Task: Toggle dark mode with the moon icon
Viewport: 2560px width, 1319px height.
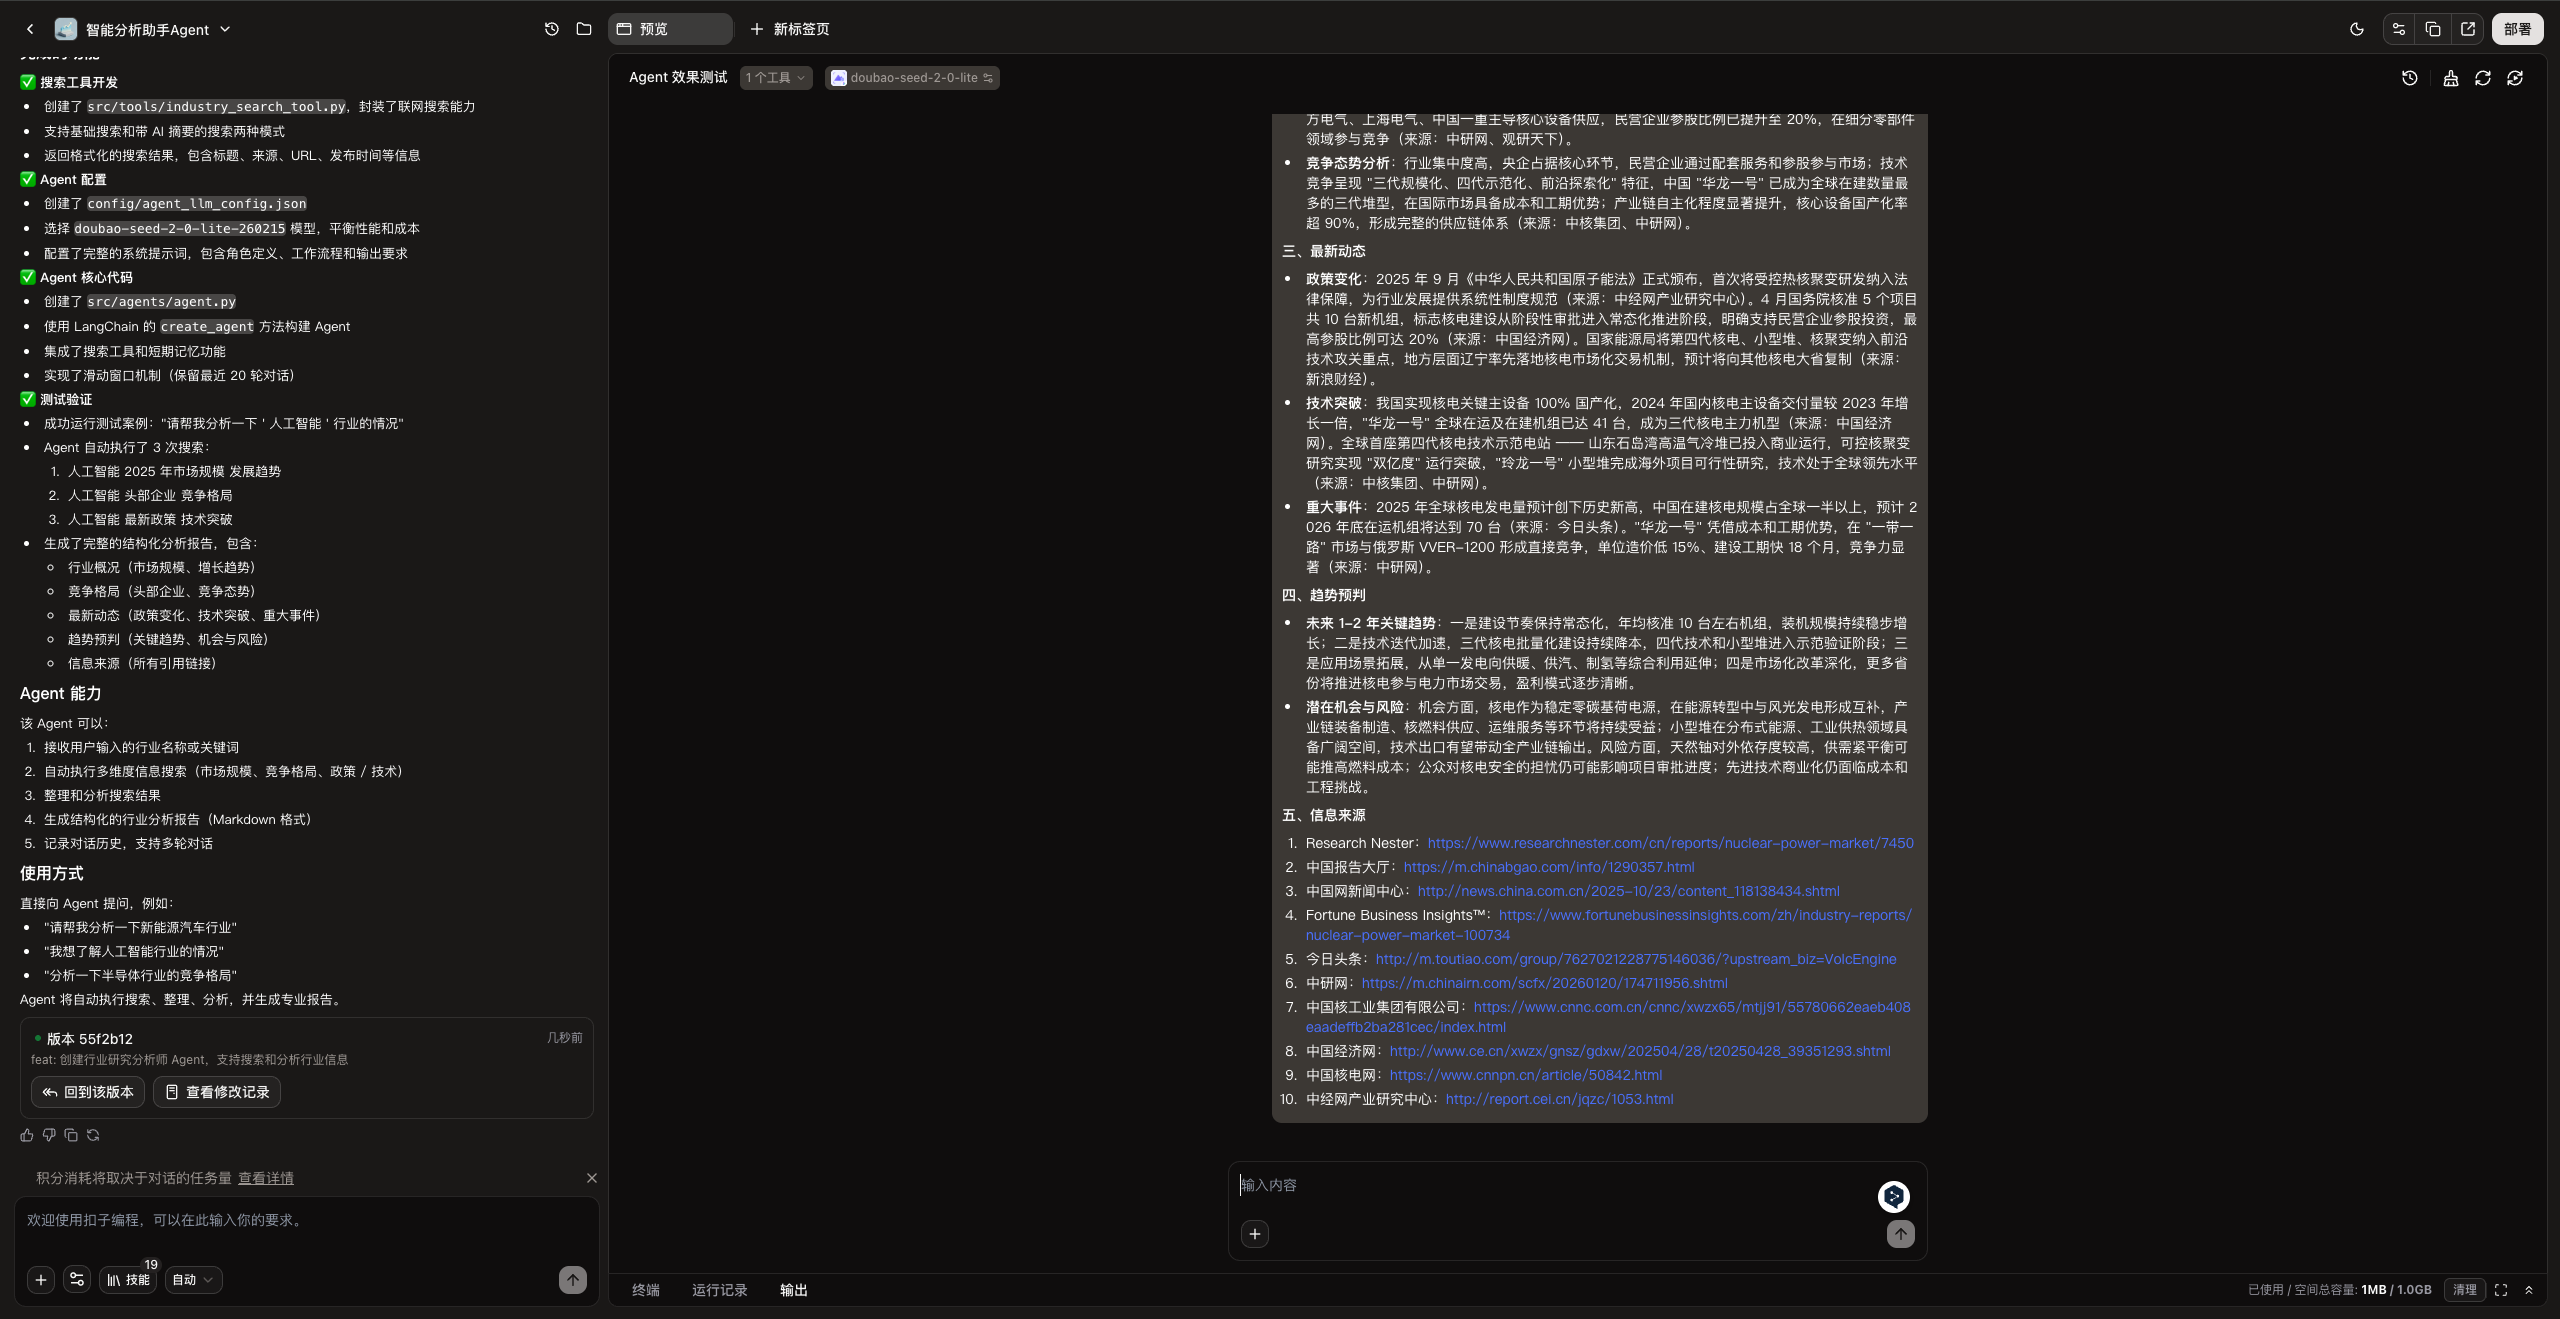Action: (2357, 29)
